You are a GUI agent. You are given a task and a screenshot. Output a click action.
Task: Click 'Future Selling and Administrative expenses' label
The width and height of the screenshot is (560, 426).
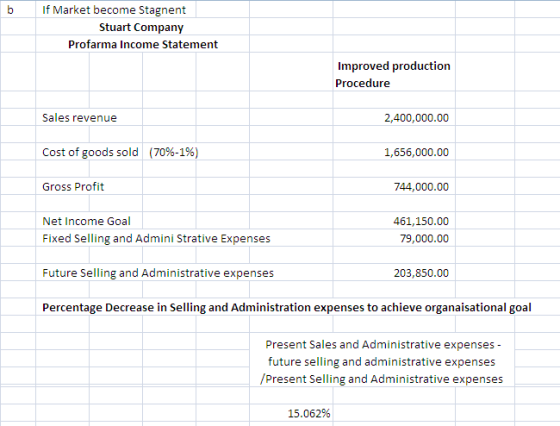pos(158,273)
